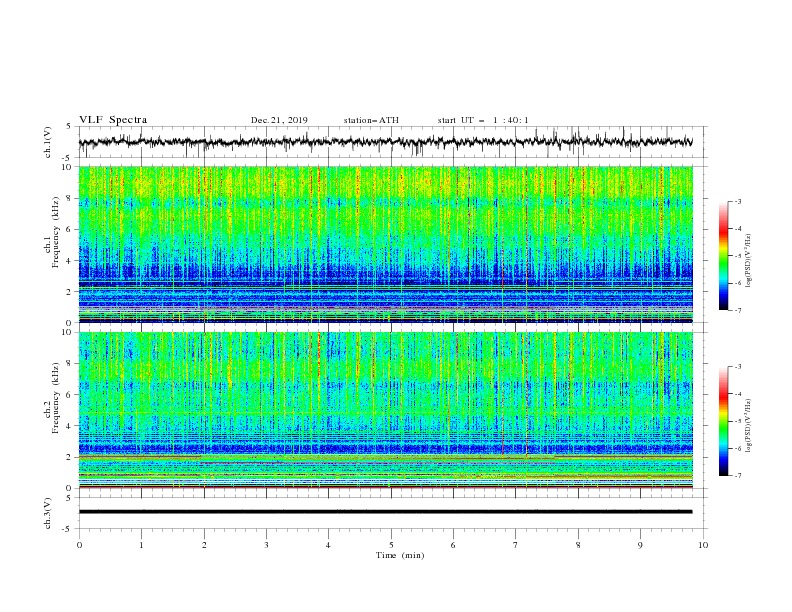Viewport: 792px width, 612px height.
Task: Click the 'ch.3(V)' waveform axis label
Action: coord(48,513)
